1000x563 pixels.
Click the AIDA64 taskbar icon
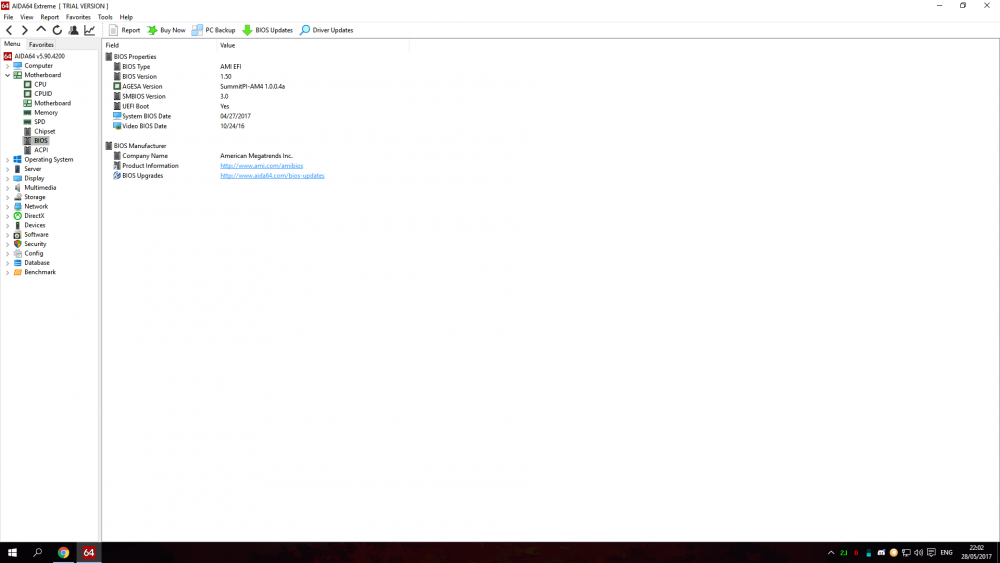[89, 552]
